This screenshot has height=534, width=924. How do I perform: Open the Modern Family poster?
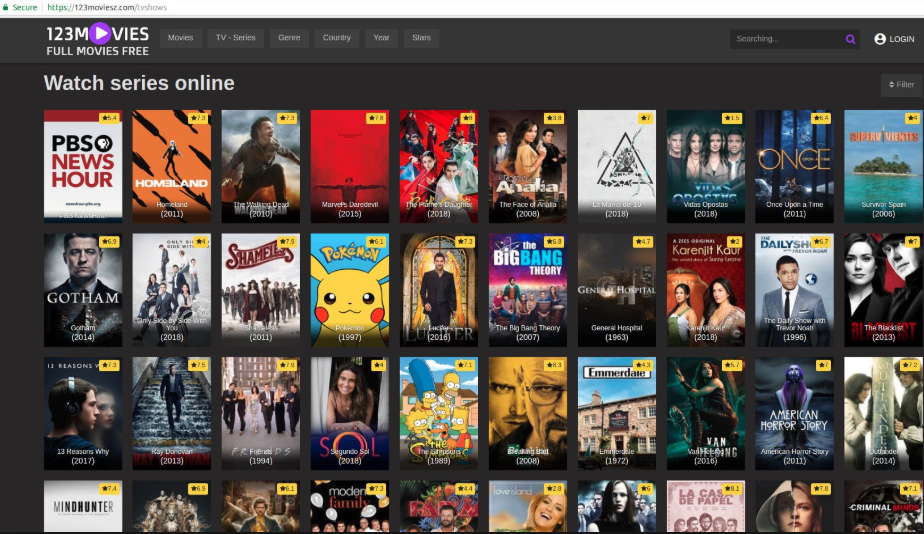click(x=349, y=506)
